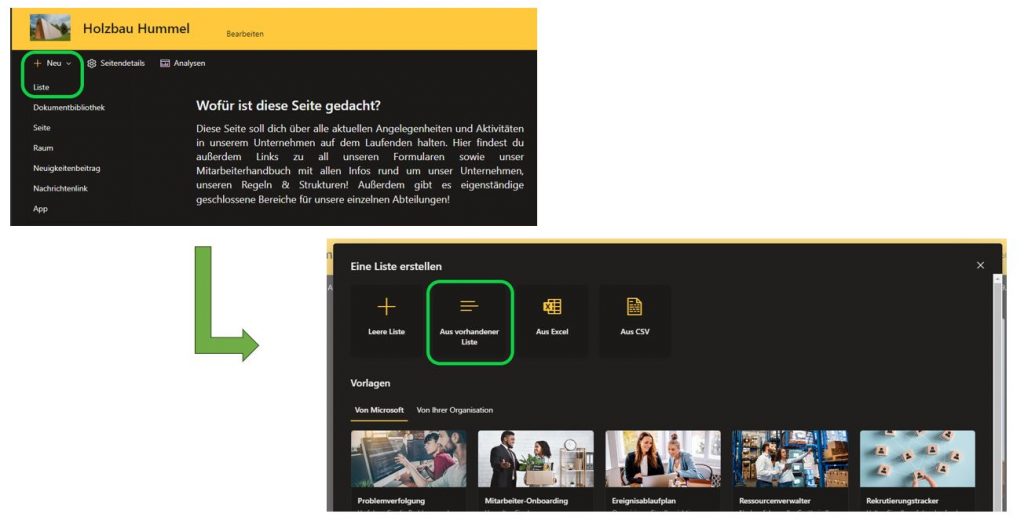1024x521 pixels.
Task: Choose Liste from the Neu menu
Action: pyautogui.click(x=41, y=87)
